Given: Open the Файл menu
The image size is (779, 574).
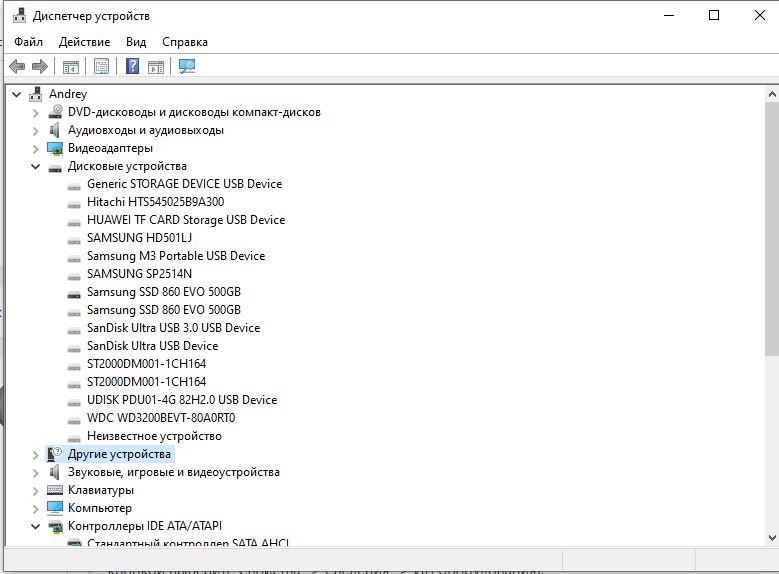Looking at the screenshot, I should coord(29,42).
